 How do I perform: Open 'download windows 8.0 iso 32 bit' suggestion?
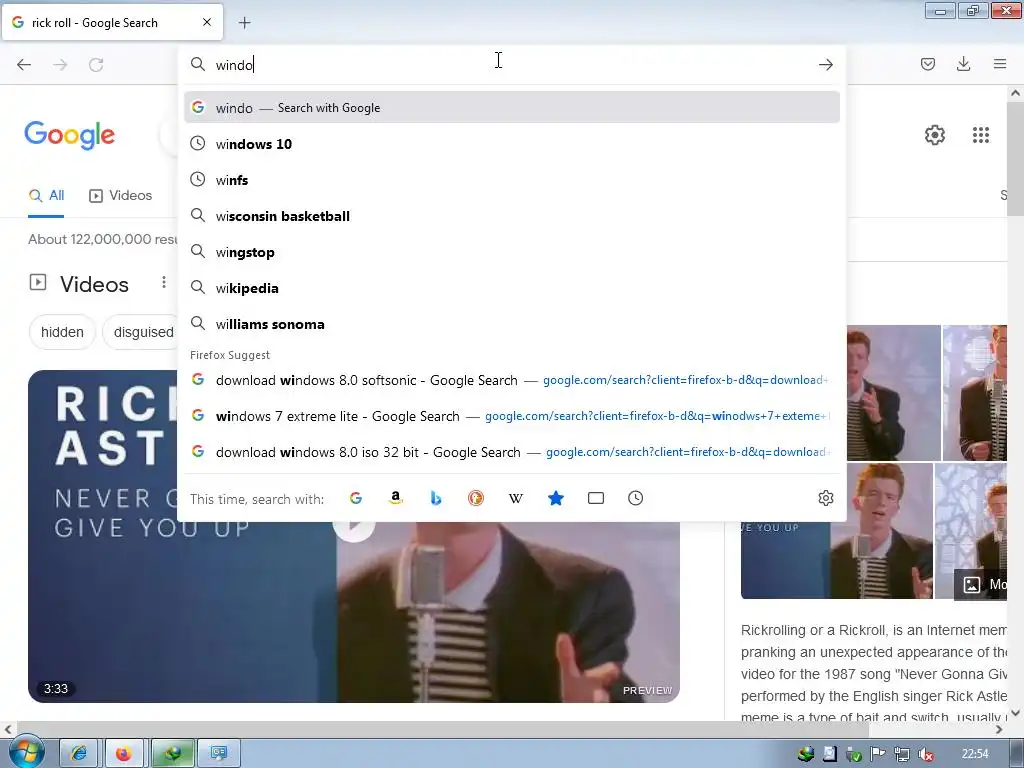tap(512, 452)
